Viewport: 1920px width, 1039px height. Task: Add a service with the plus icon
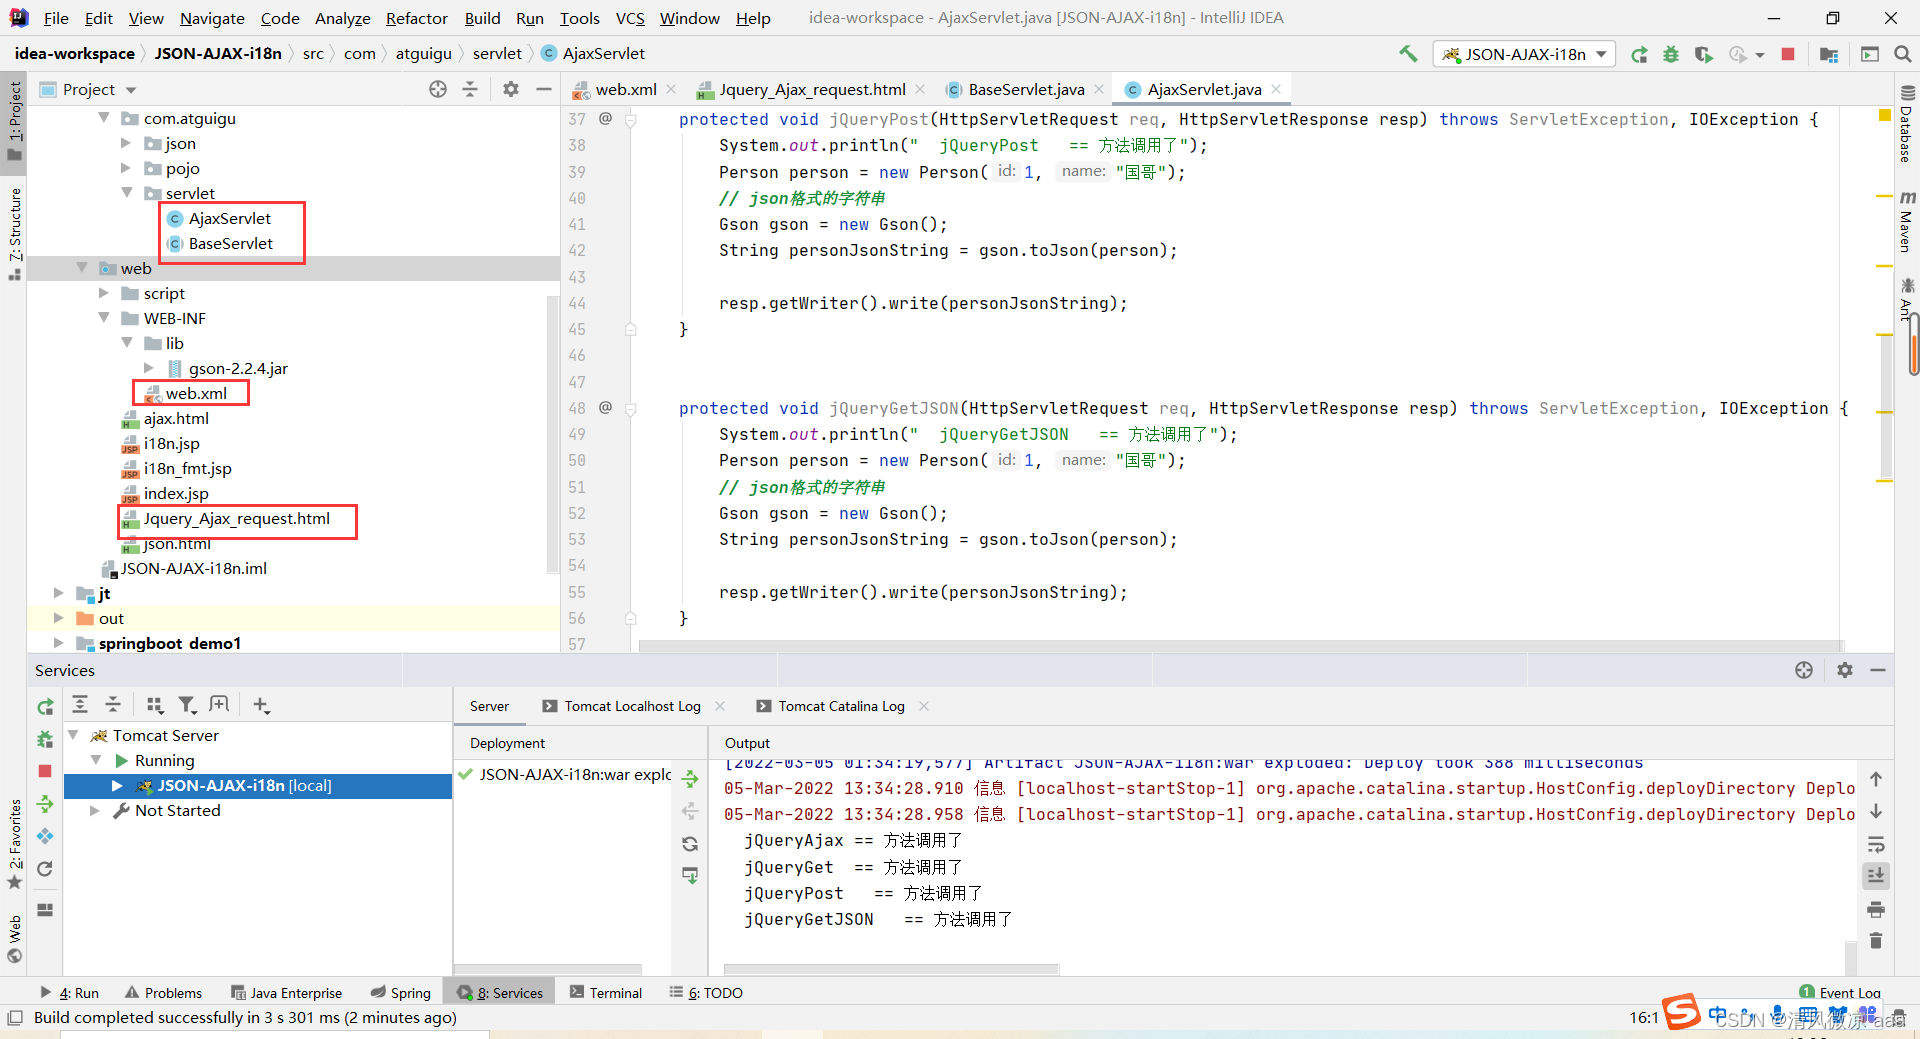261,705
